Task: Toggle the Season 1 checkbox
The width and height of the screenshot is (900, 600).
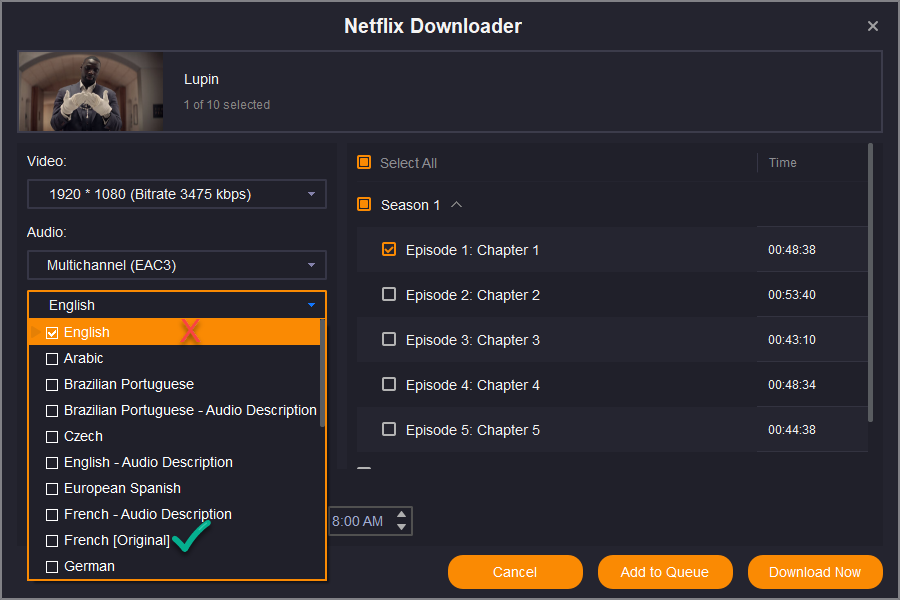Action: pos(364,204)
